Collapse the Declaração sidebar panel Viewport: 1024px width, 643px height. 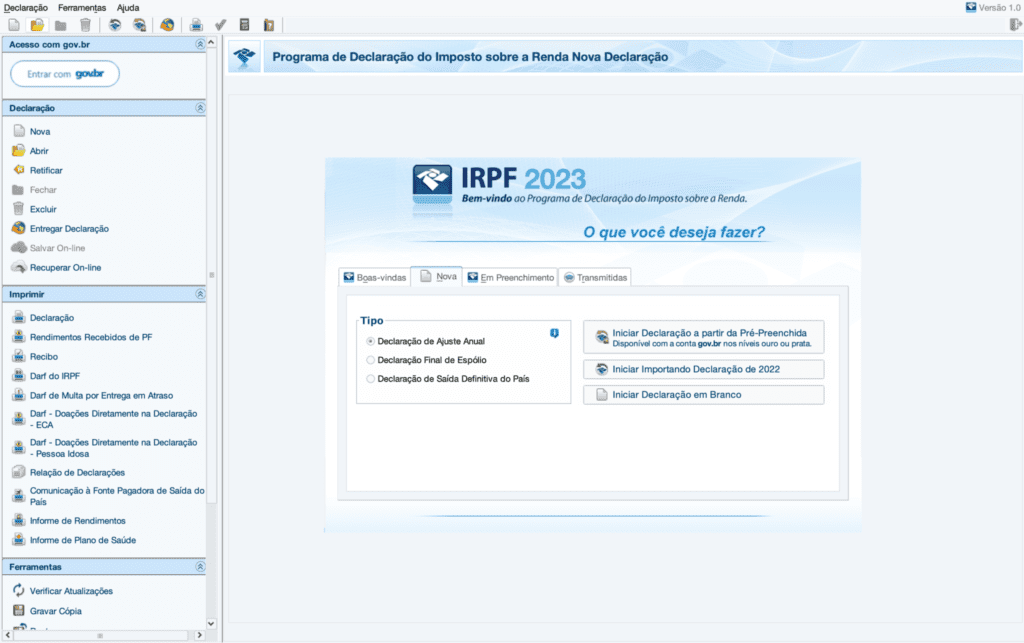pos(200,108)
